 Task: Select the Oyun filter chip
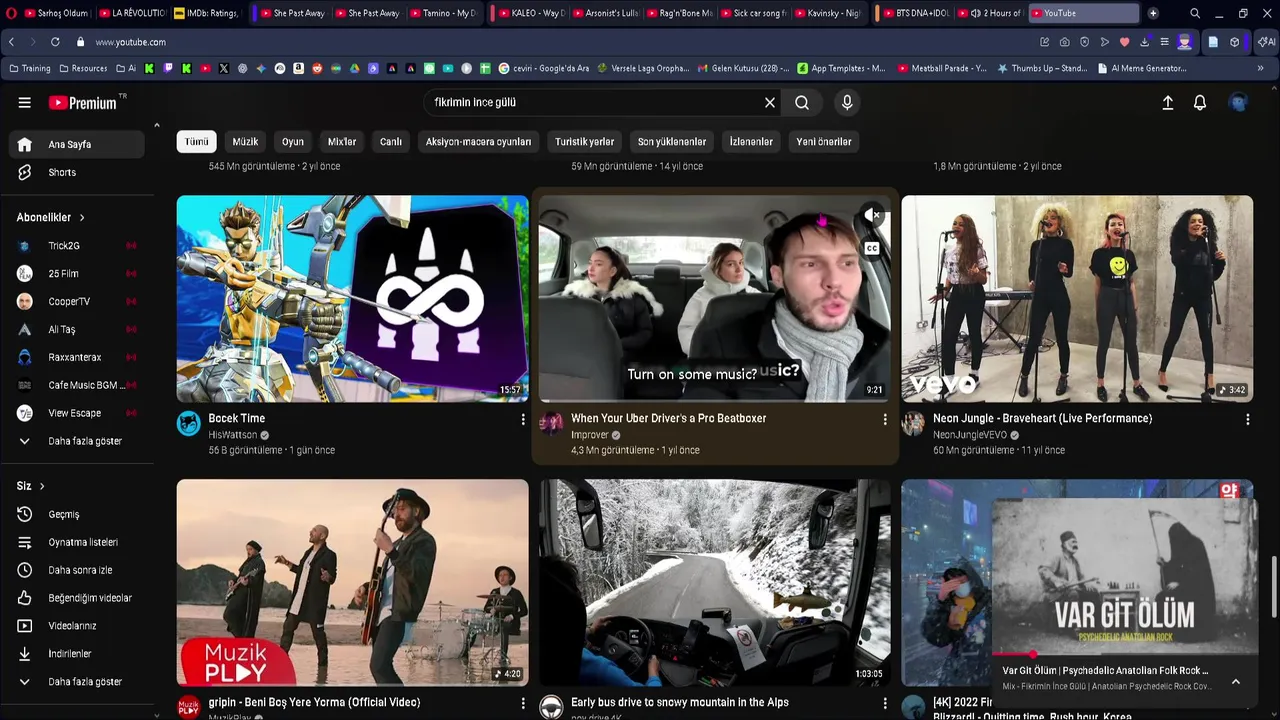click(x=293, y=142)
